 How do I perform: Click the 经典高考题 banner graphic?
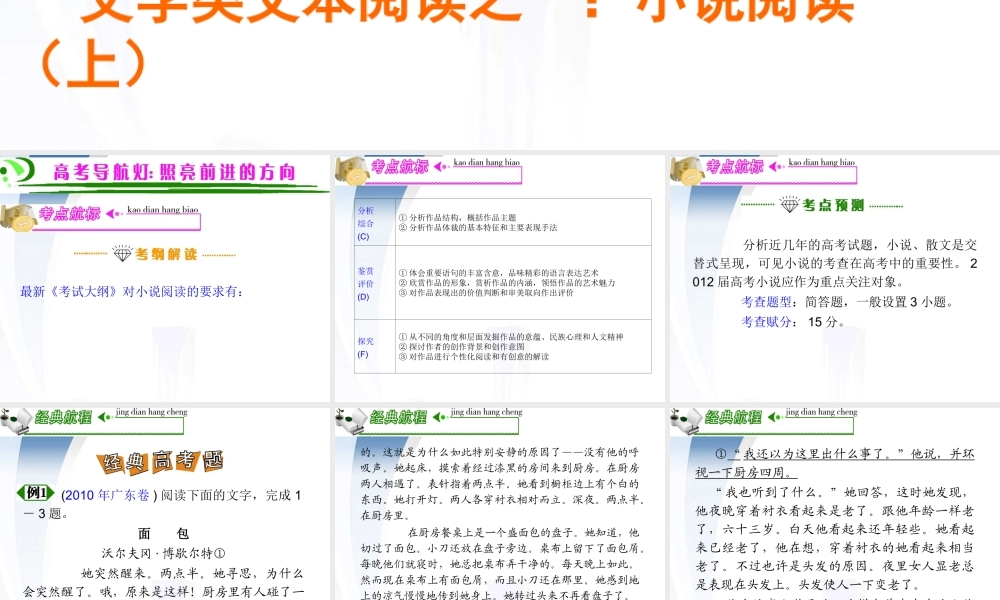160,461
